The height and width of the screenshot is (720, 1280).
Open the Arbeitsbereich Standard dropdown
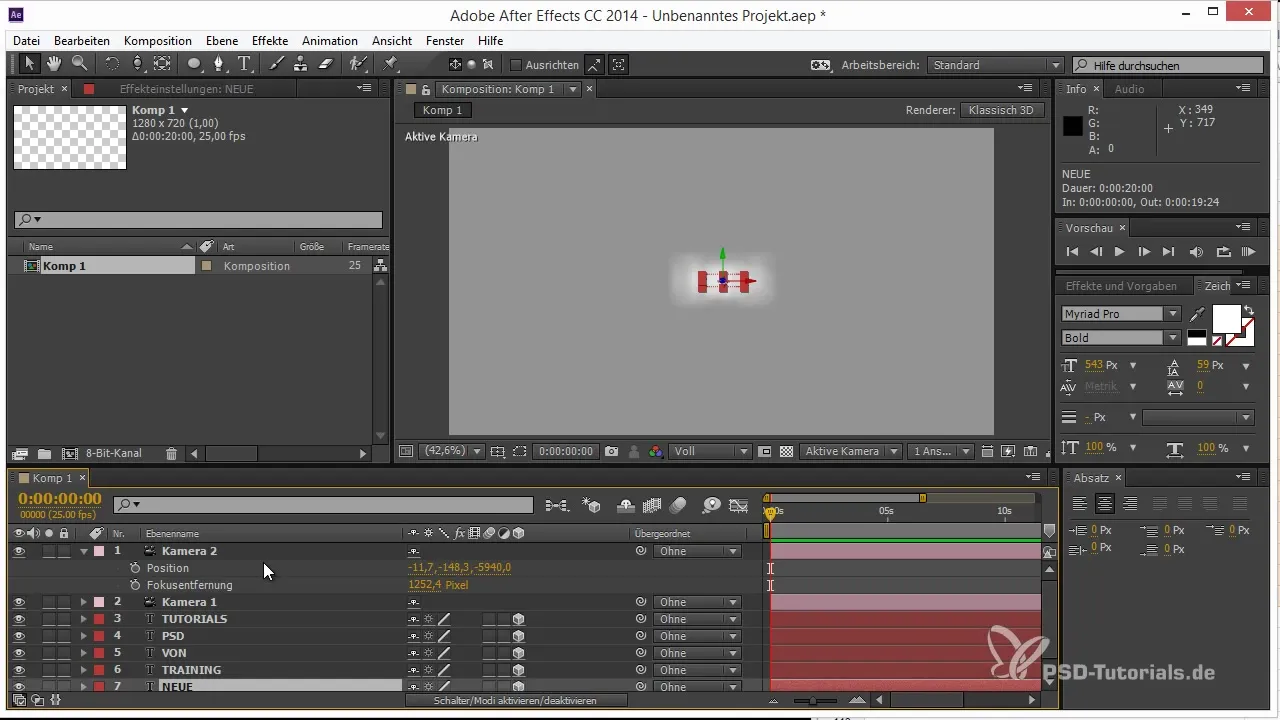[x=995, y=65]
